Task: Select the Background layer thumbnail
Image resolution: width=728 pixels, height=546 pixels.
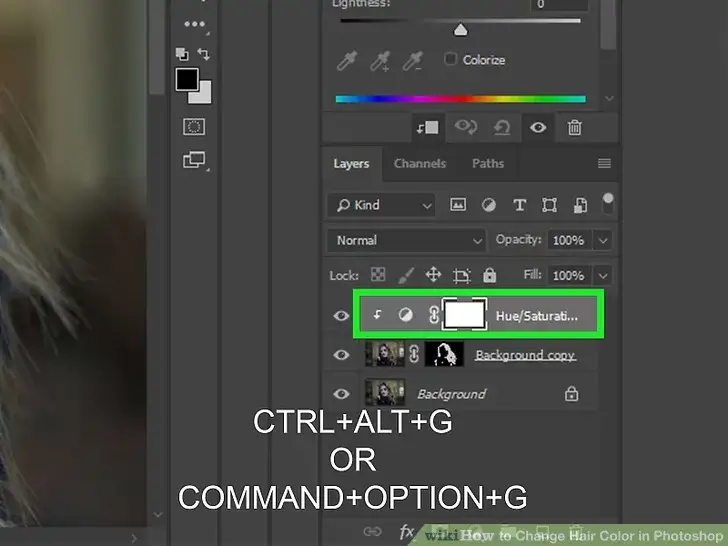Action: 384,393
